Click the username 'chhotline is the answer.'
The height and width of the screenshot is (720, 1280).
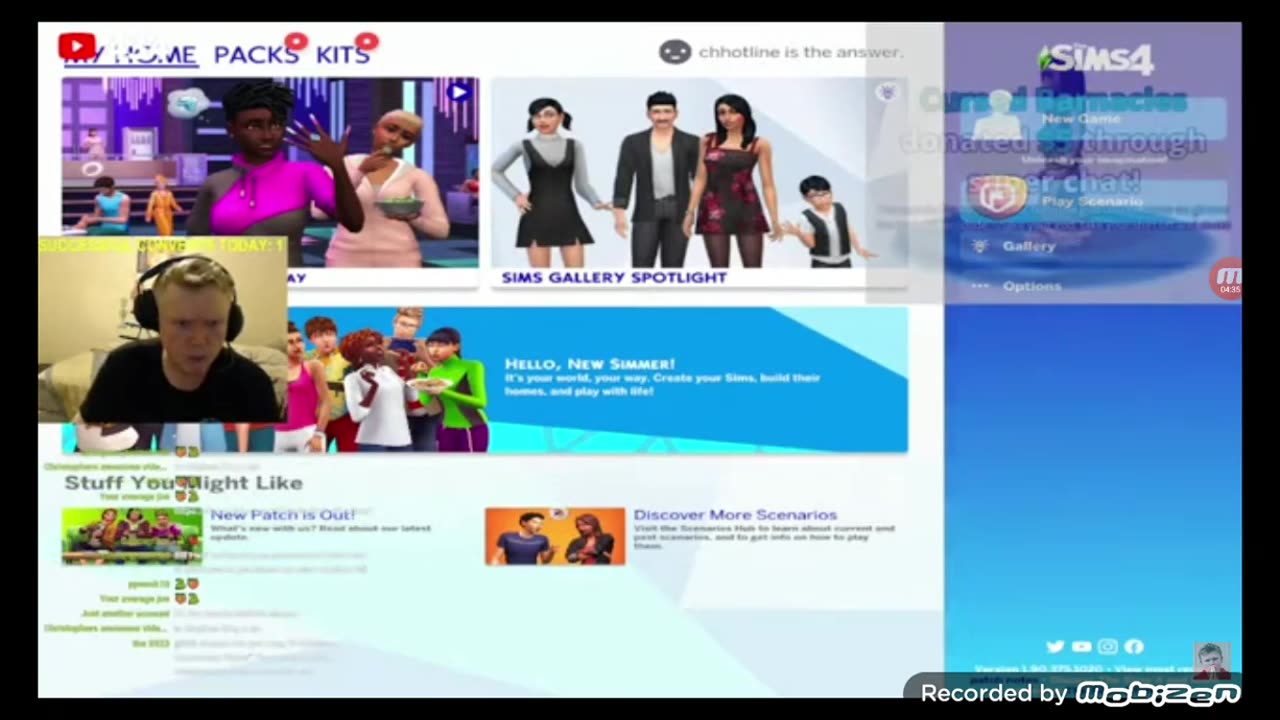click(800, 52)
